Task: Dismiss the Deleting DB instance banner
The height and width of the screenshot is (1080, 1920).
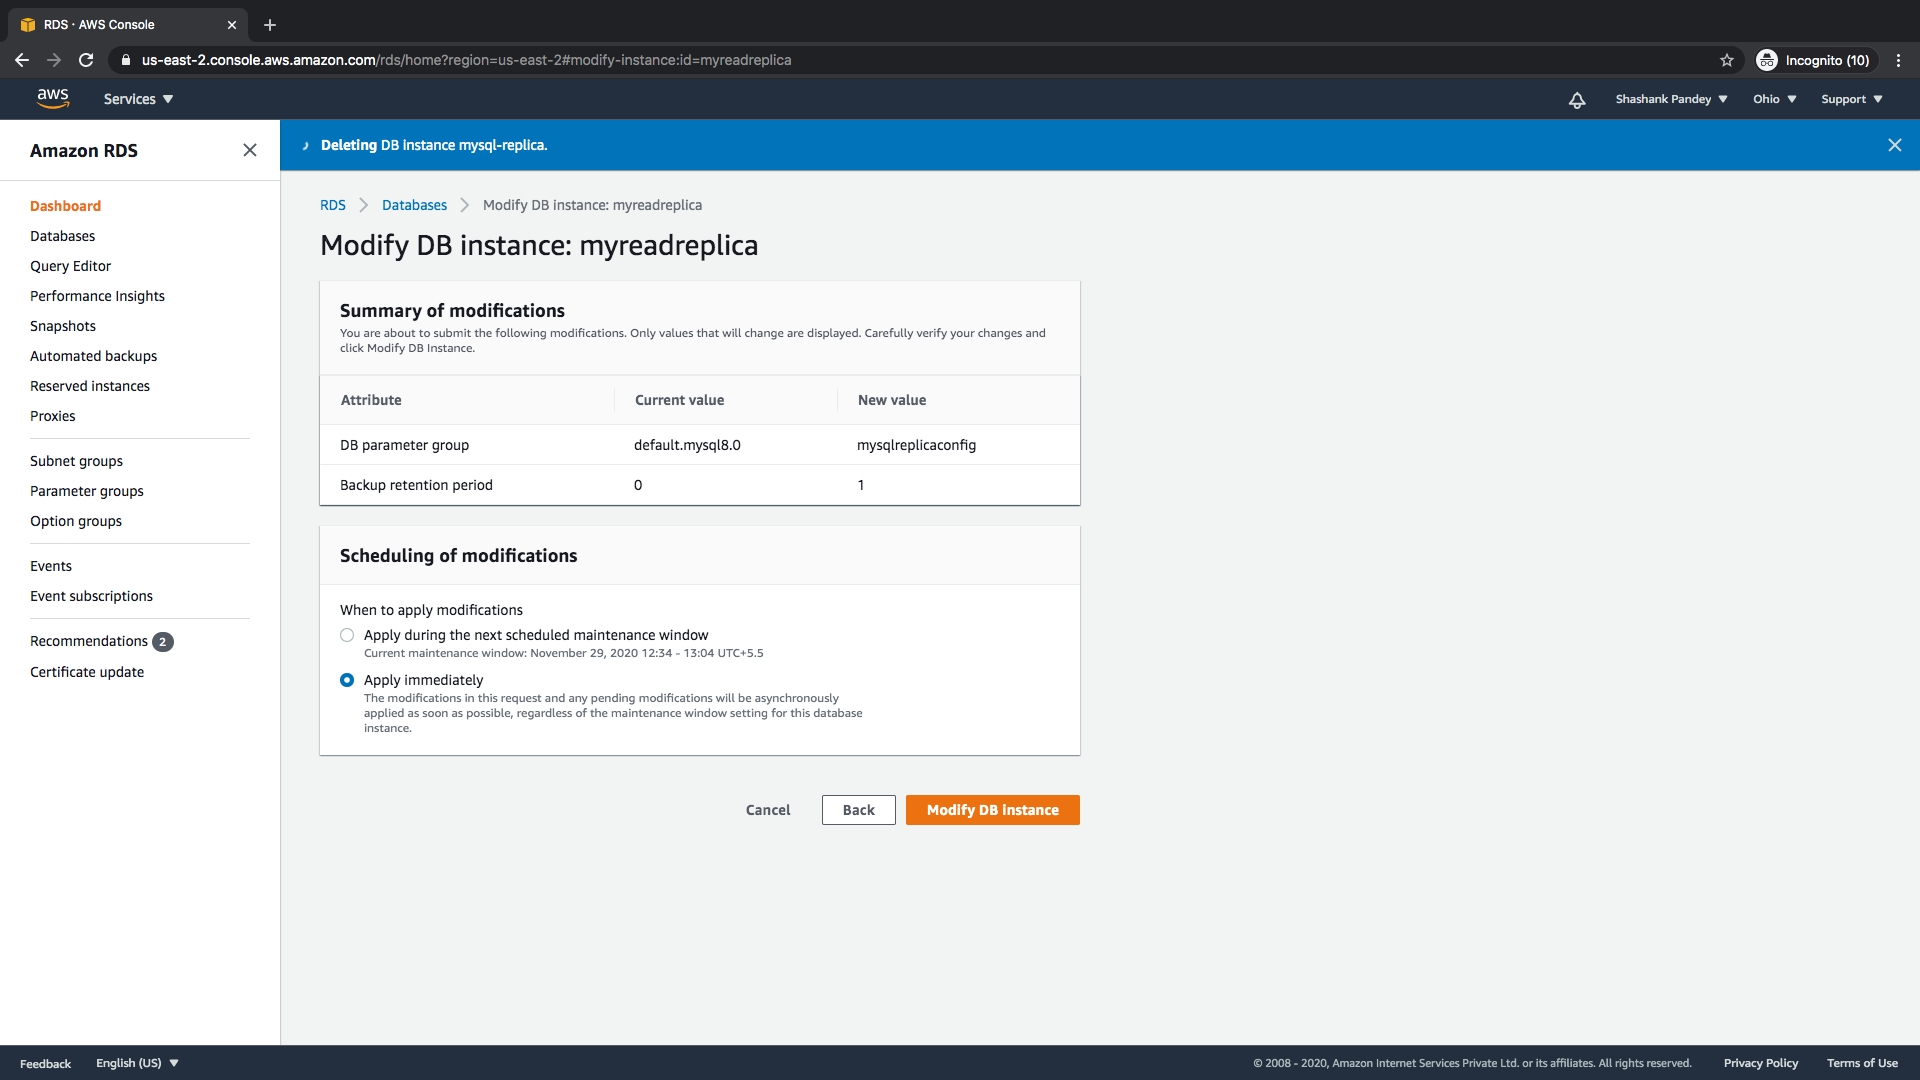Action: click(x=1894, y=145)
